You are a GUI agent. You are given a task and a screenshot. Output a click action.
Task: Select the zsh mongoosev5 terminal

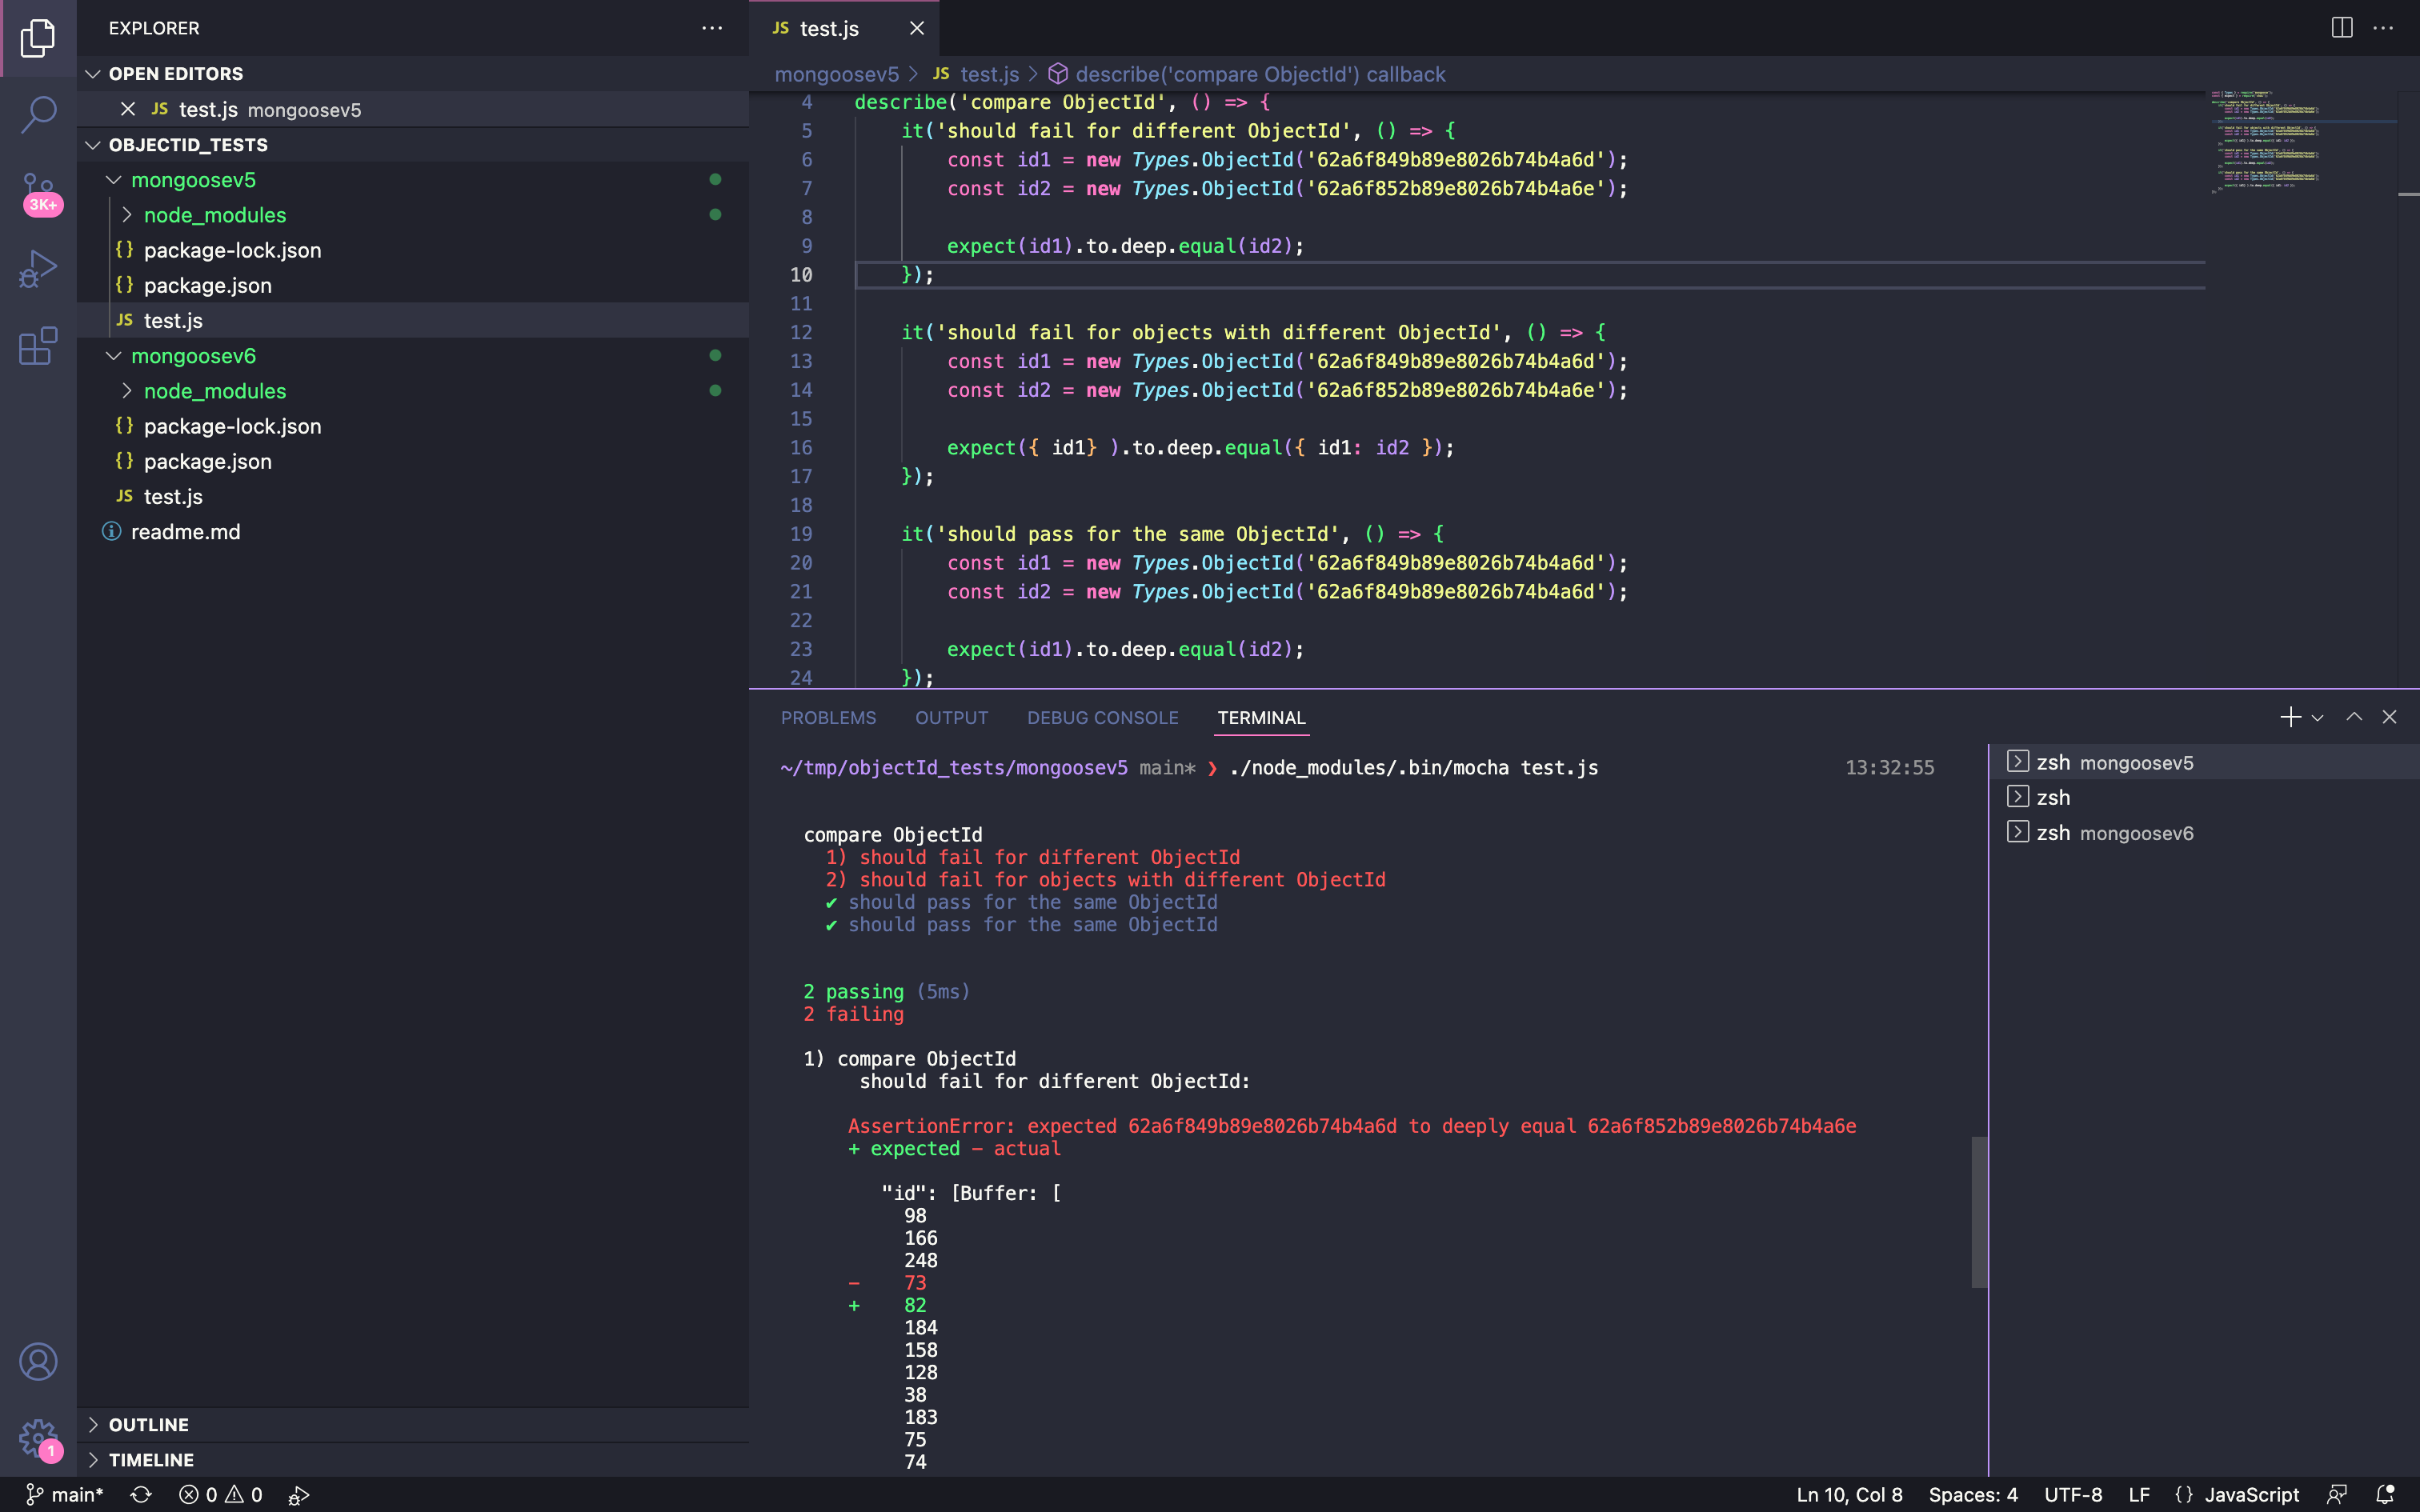click(x=2204, y=762)
